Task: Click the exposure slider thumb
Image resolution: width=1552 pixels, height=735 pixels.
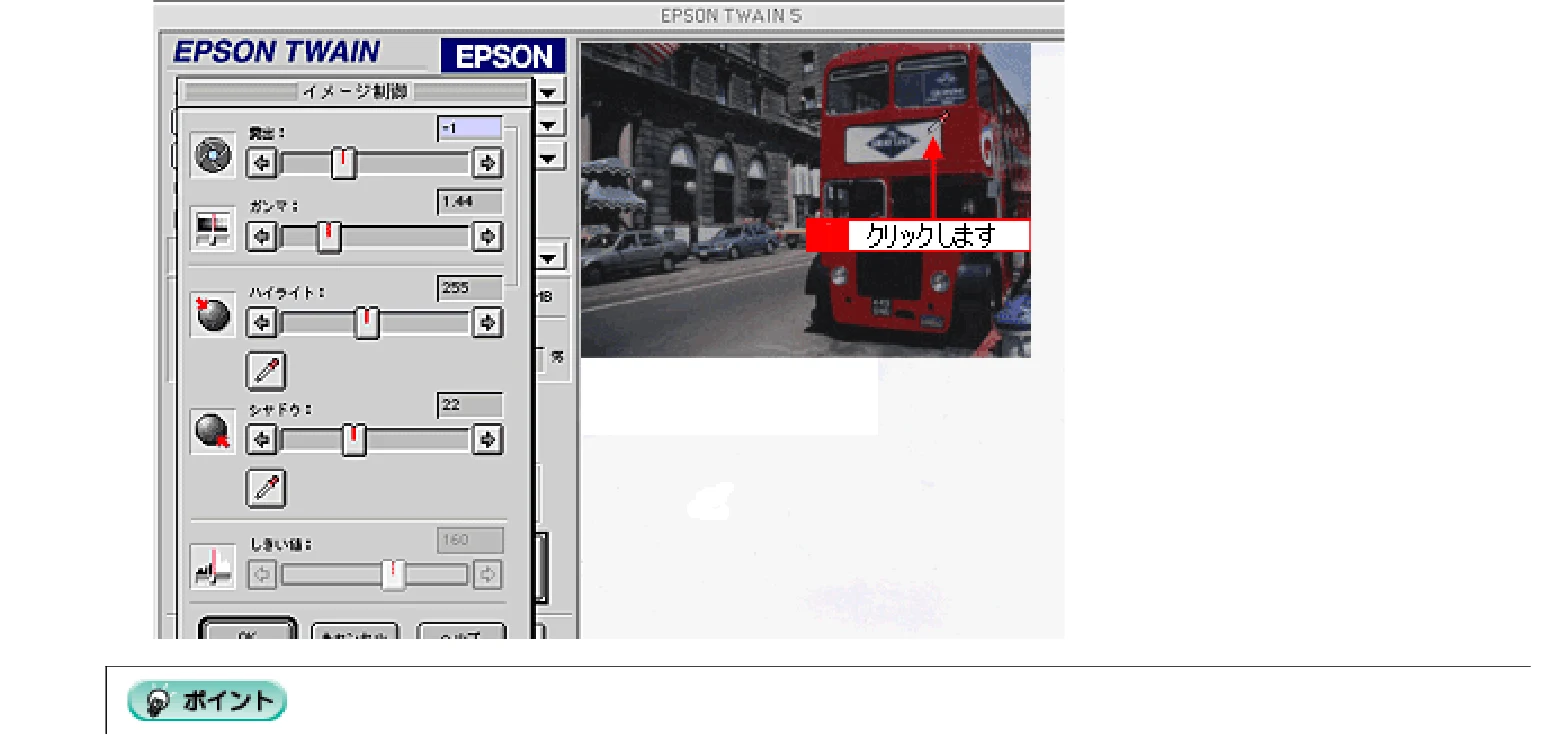Action: click(344, 163)
